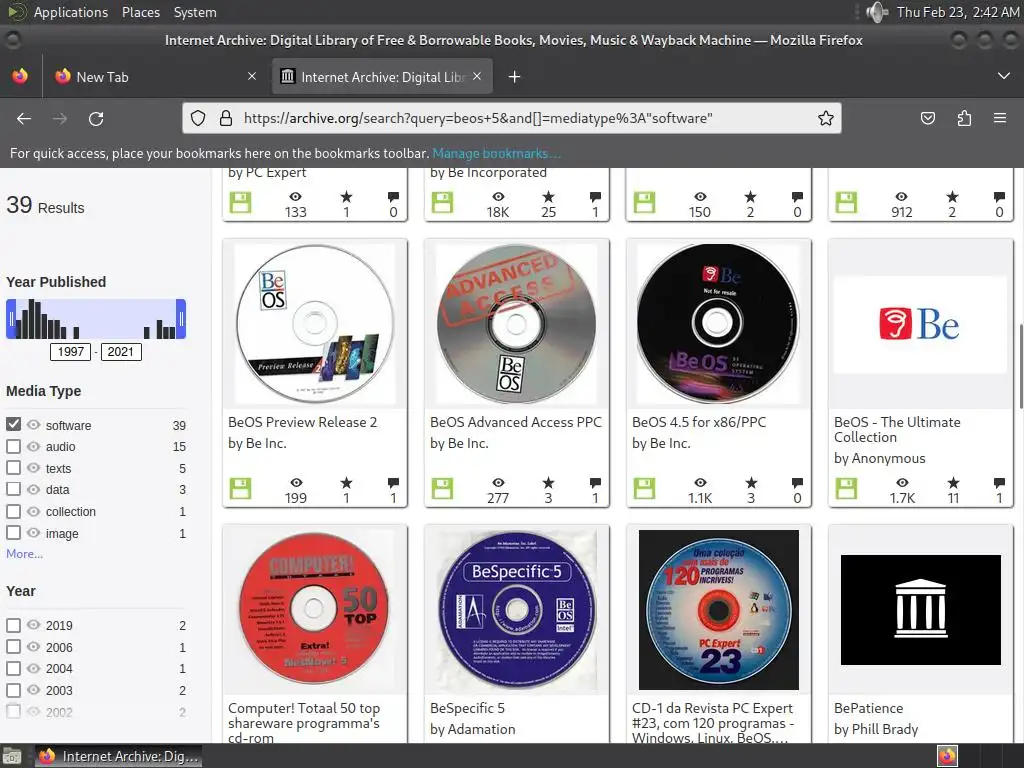Image resolution: width=1024 pixels, height=768 pixels.
Task: Open the Save to Pocket icon
Action: [x=927, y=118]
